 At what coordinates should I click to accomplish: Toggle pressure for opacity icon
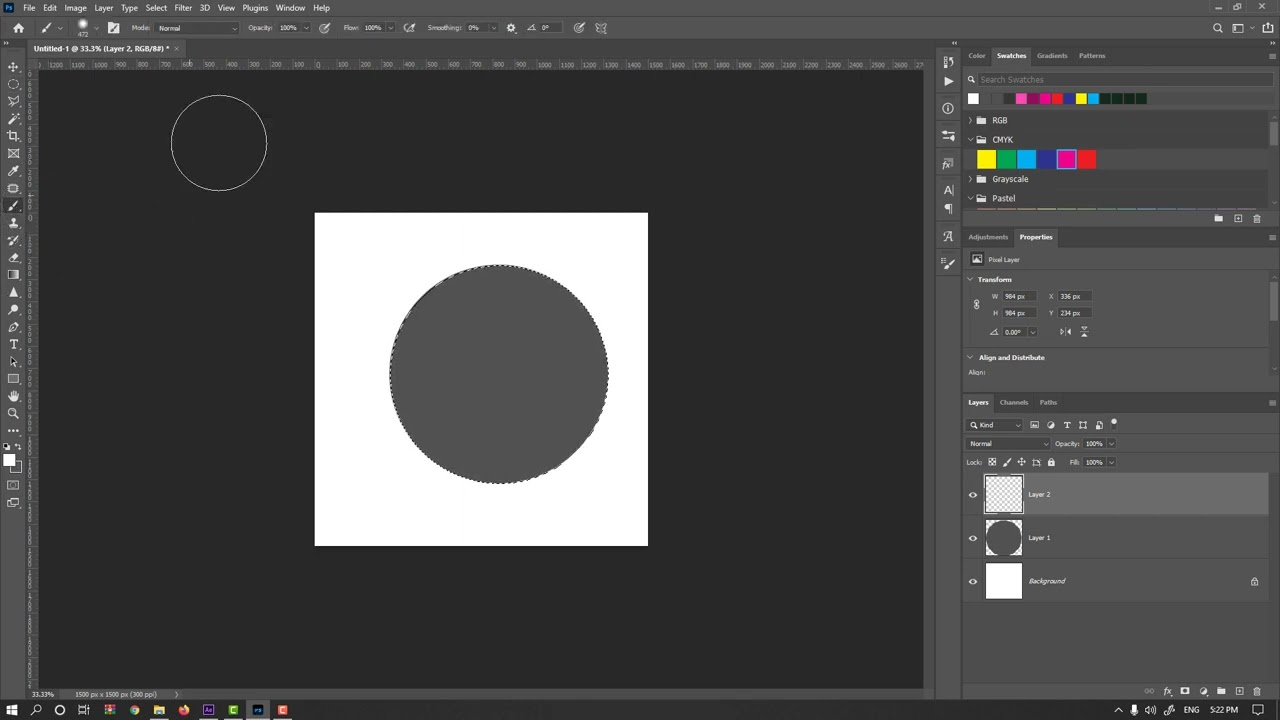[324, 28]
